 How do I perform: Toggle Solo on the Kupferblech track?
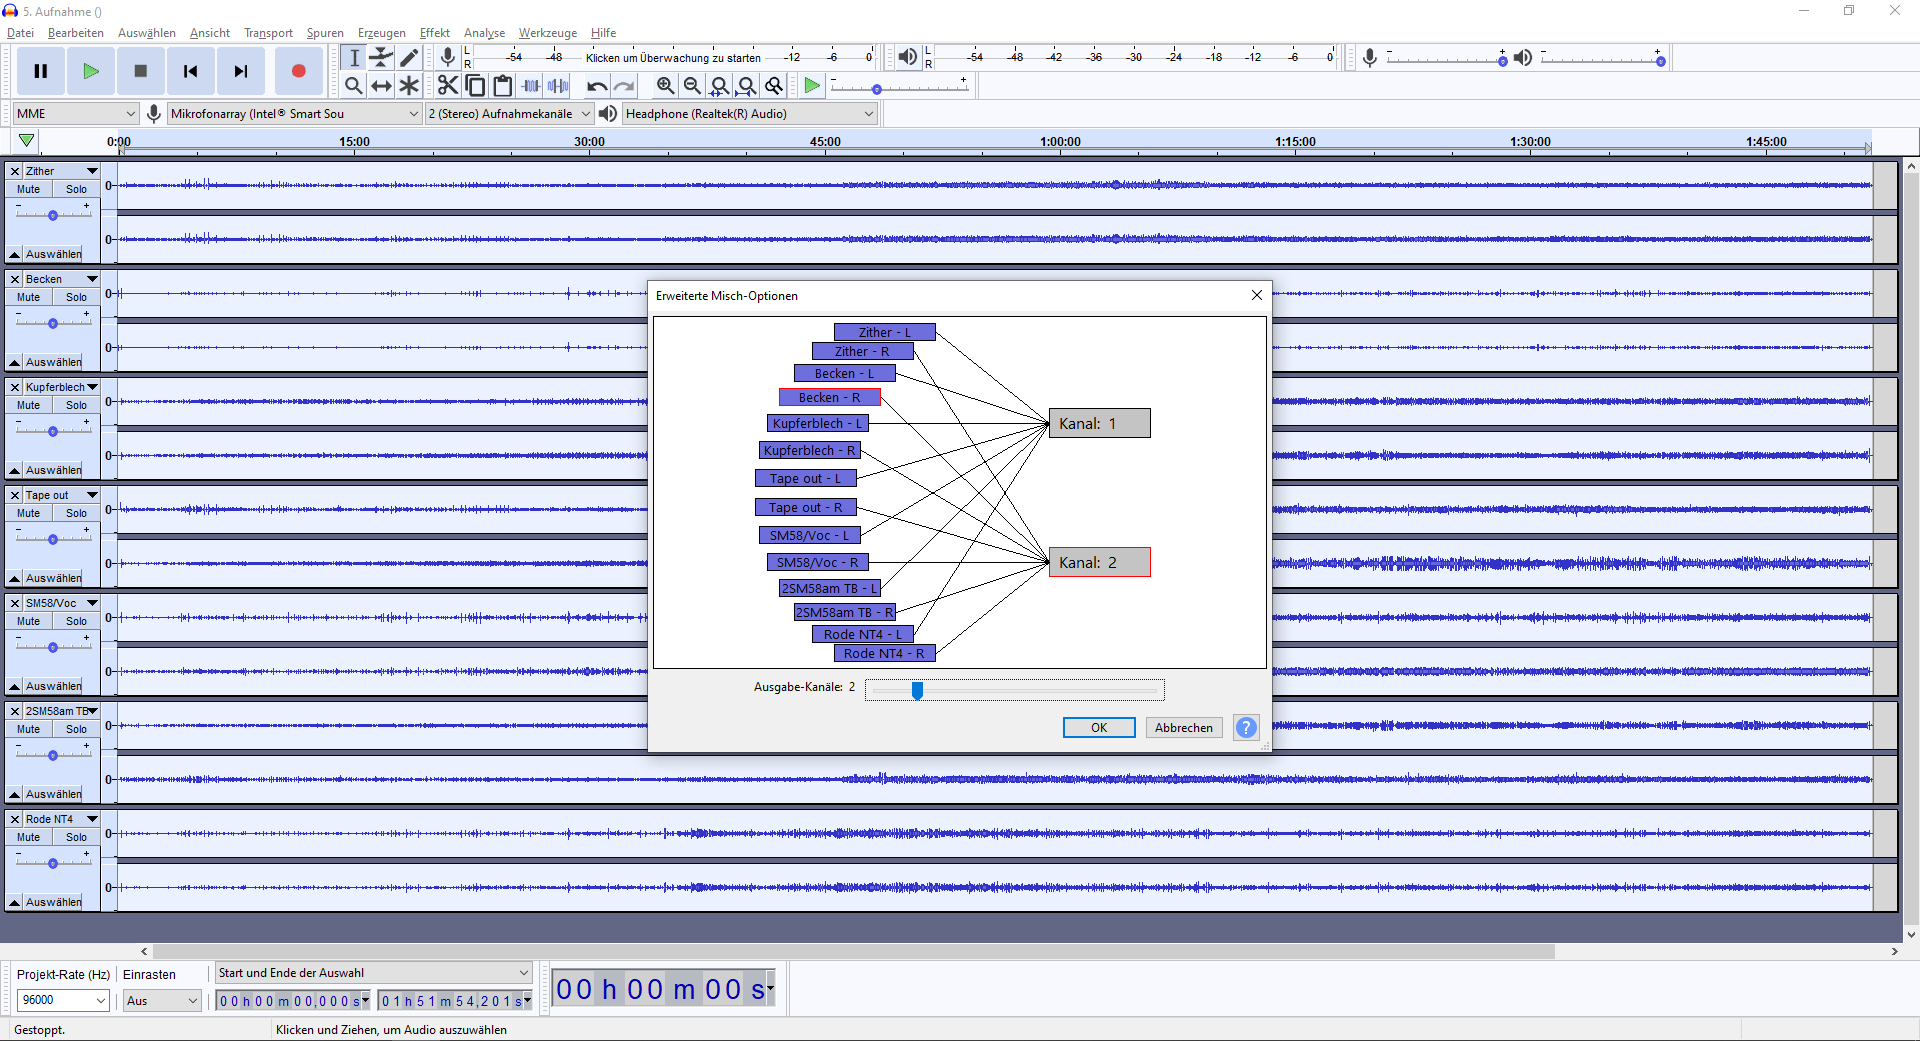coord(76,405)
